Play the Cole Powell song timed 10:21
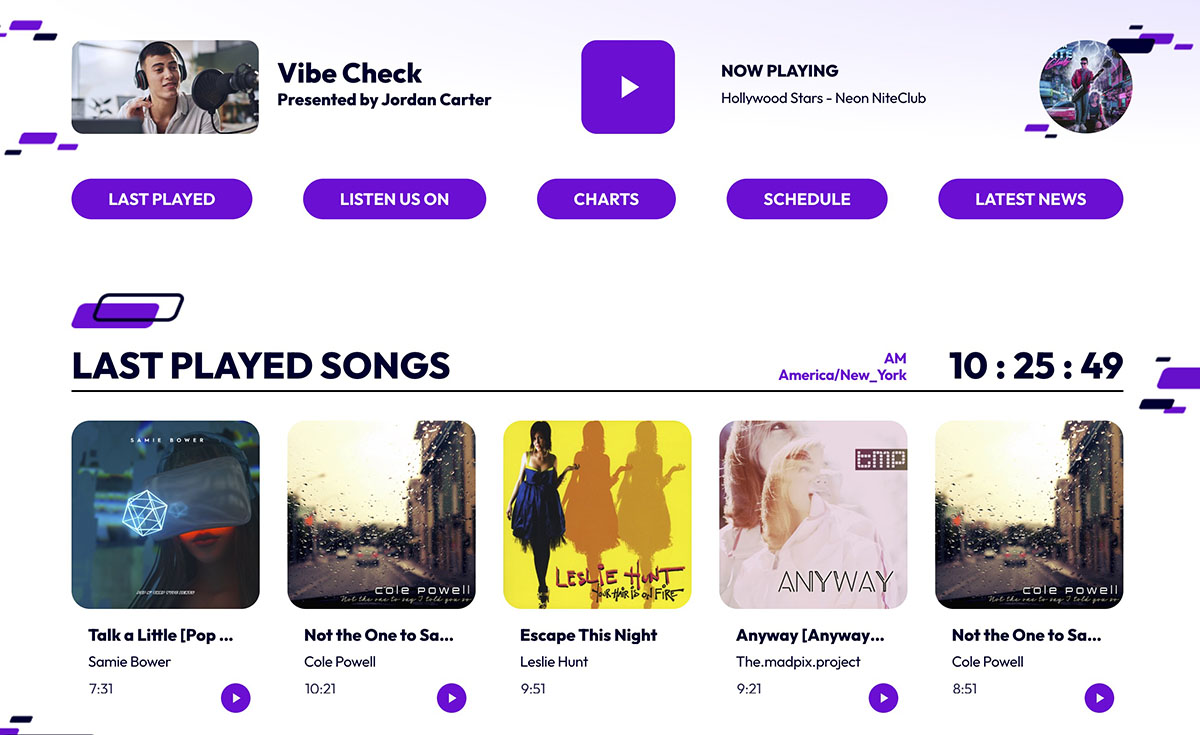This screenshot has width=1200, height=735. [x=451, y=698]
